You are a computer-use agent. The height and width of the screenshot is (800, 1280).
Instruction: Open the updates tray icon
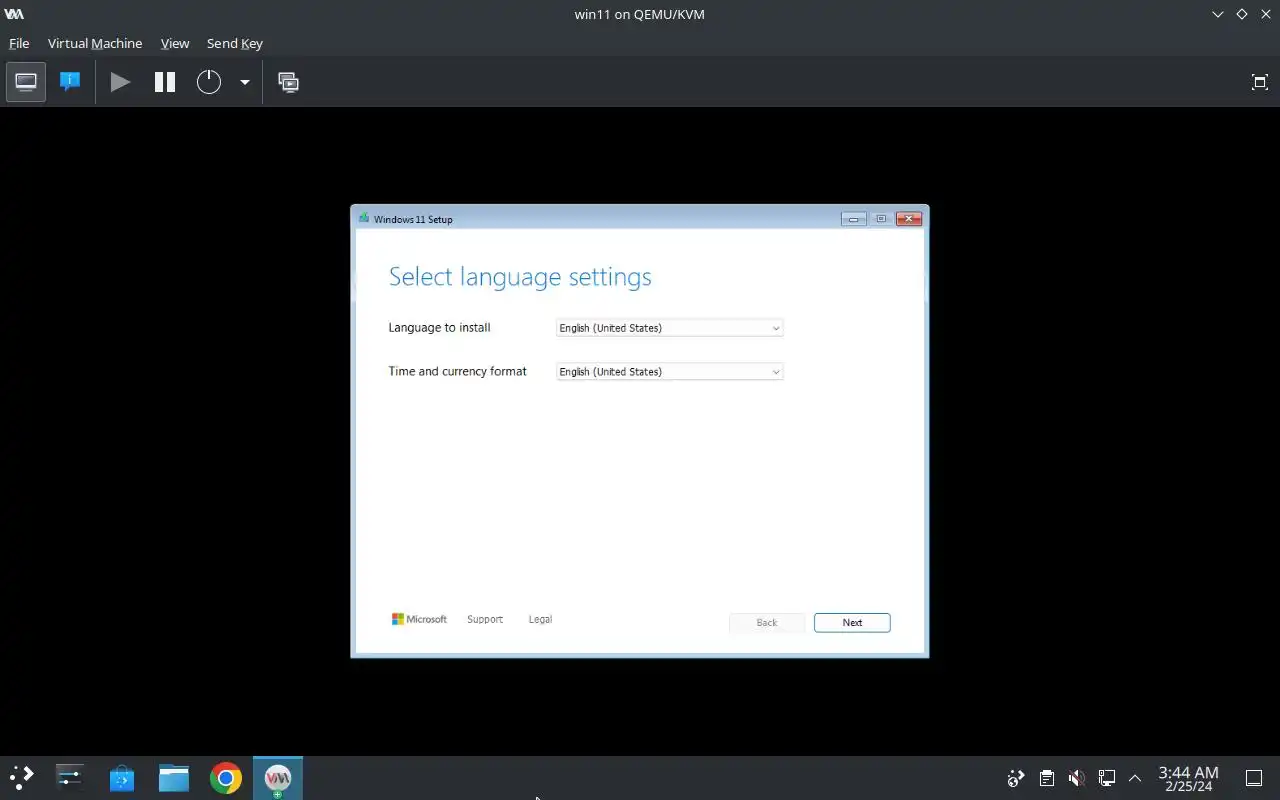[x=1016, y=778]
